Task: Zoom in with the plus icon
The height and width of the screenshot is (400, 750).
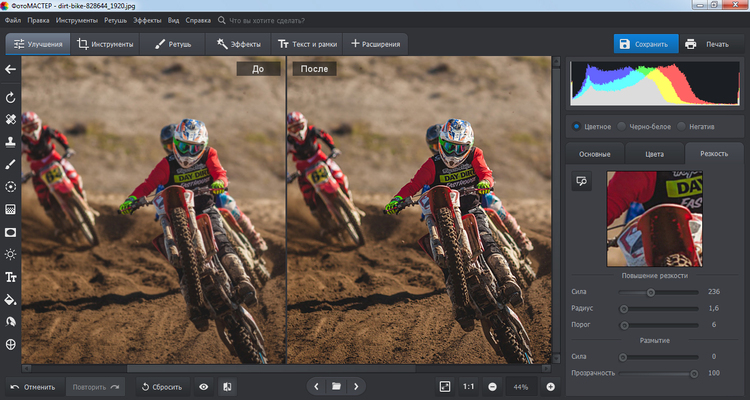Action: tap(550, 386)
